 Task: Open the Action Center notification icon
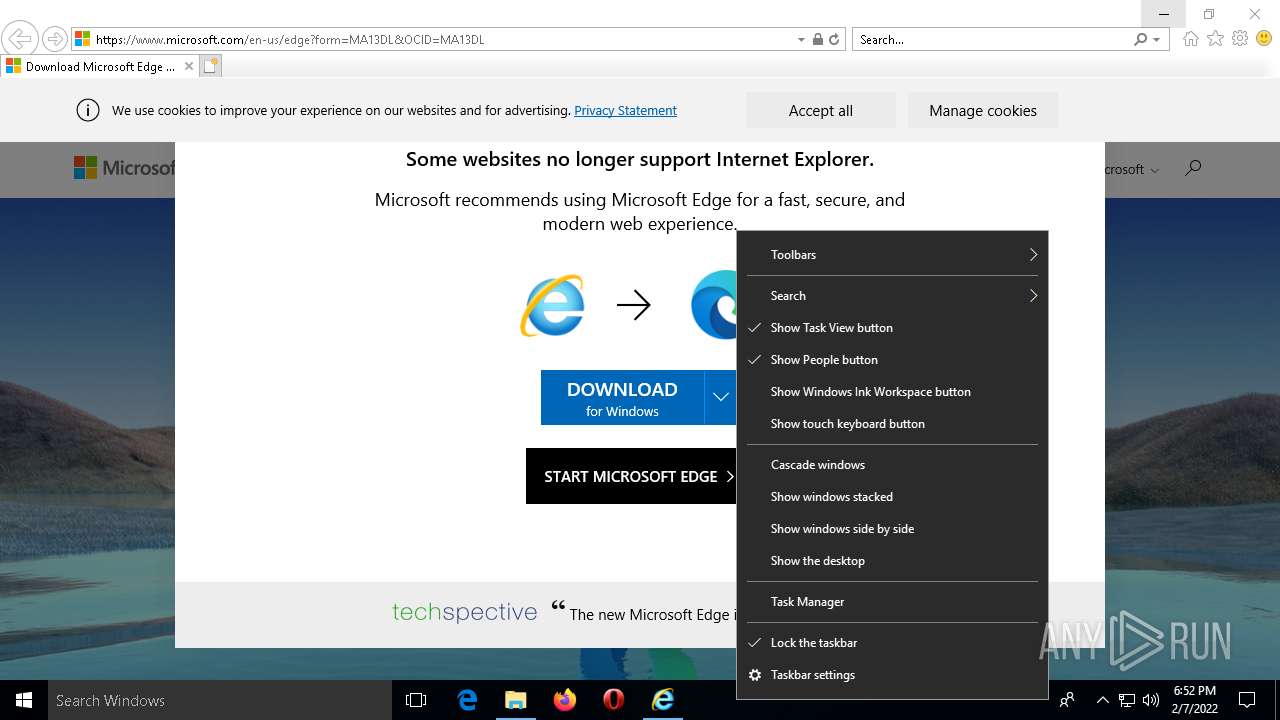(1247, 700)
